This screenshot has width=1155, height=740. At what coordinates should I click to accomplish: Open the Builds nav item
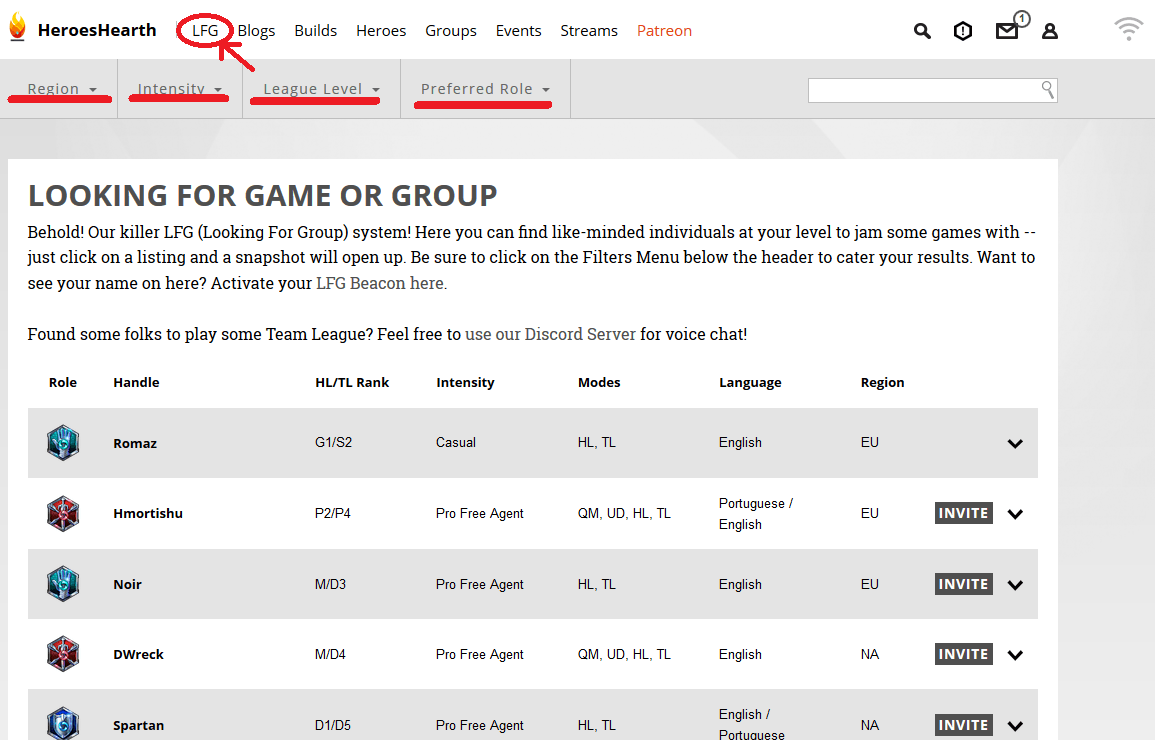[315, 31]
